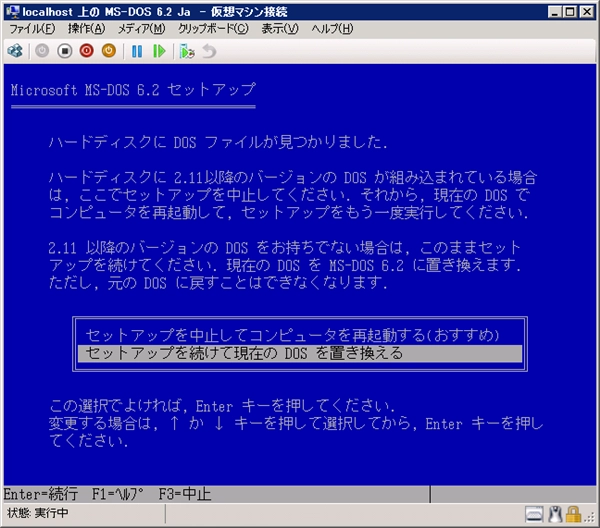Click the 状態: 実行中 status text
Screen dimensions: 600x528
click(x=38, y=513)
